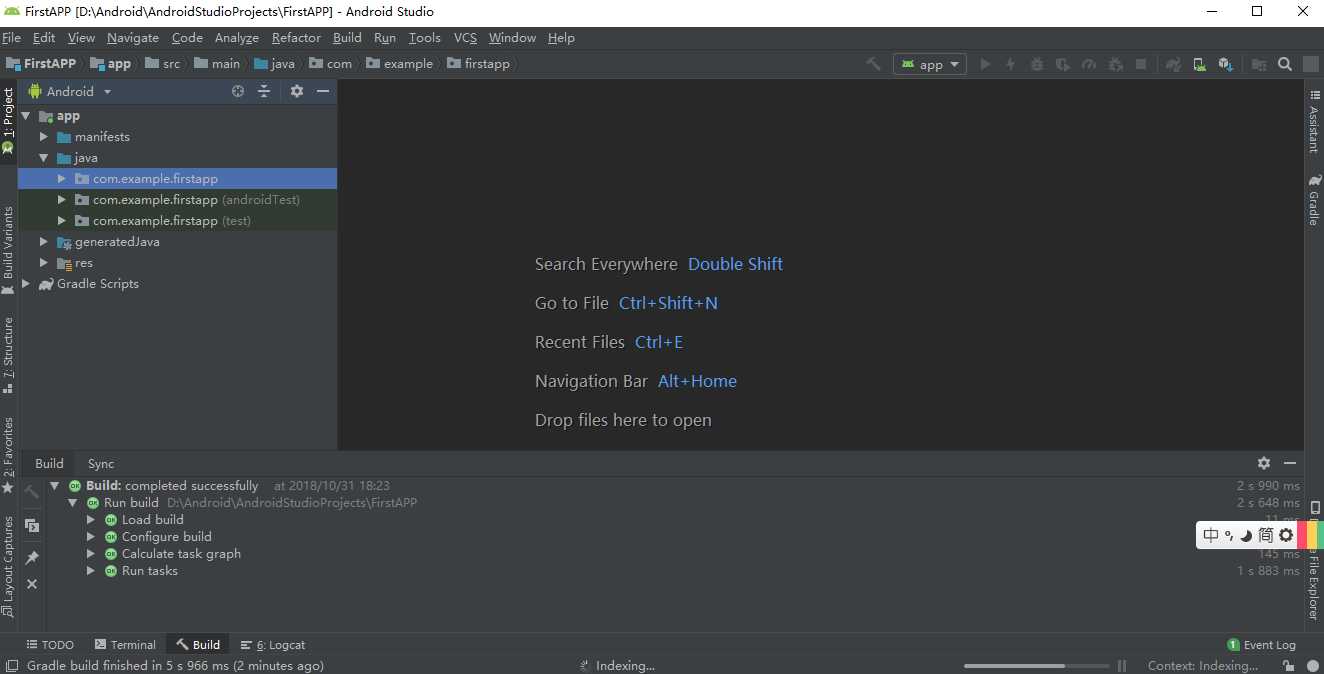
Task: Collapse all nodes in Project panel
Action: click(x=264, y=91)
